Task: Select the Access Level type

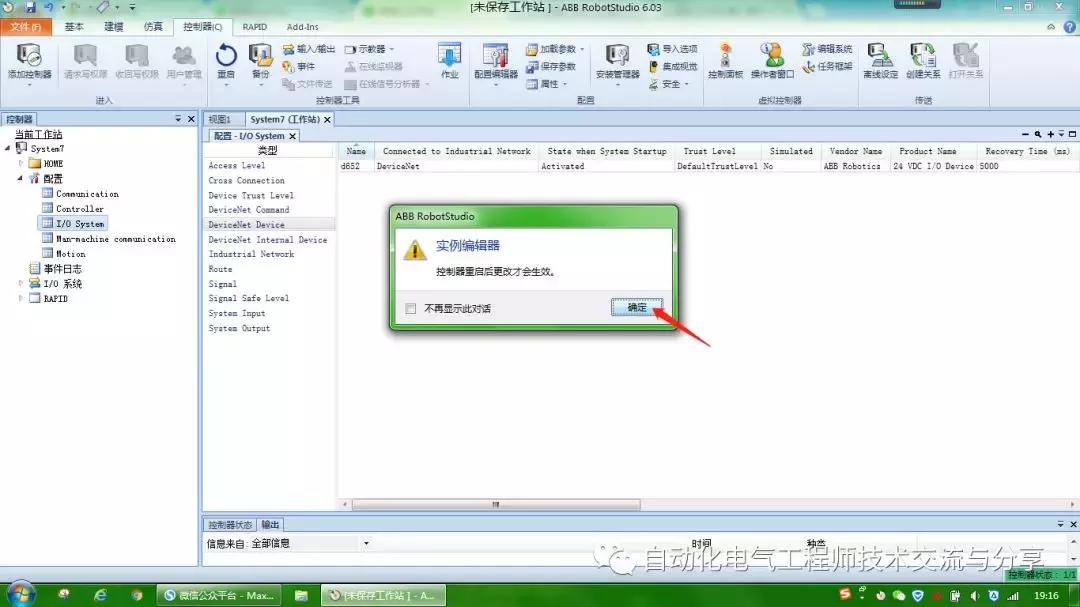Action: tap(236, 165)
